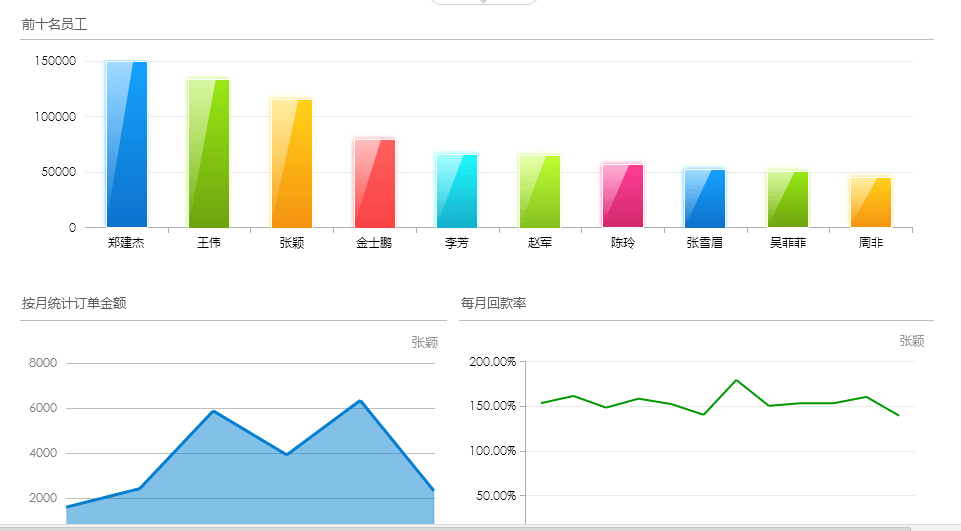Click the blue bar for 郑建杰
The image size is (961, 531).
pos(127,145)
